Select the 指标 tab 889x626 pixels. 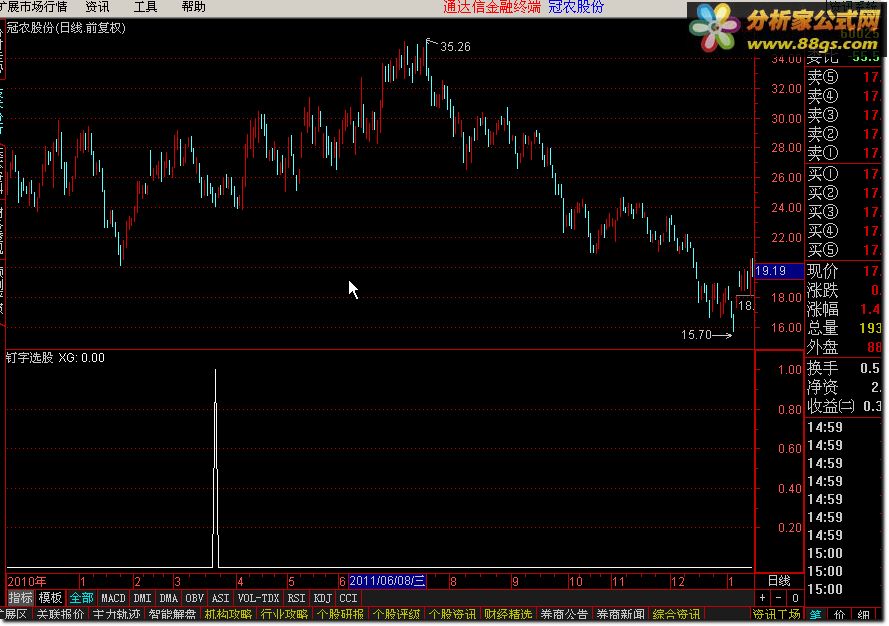click(20, 598)
